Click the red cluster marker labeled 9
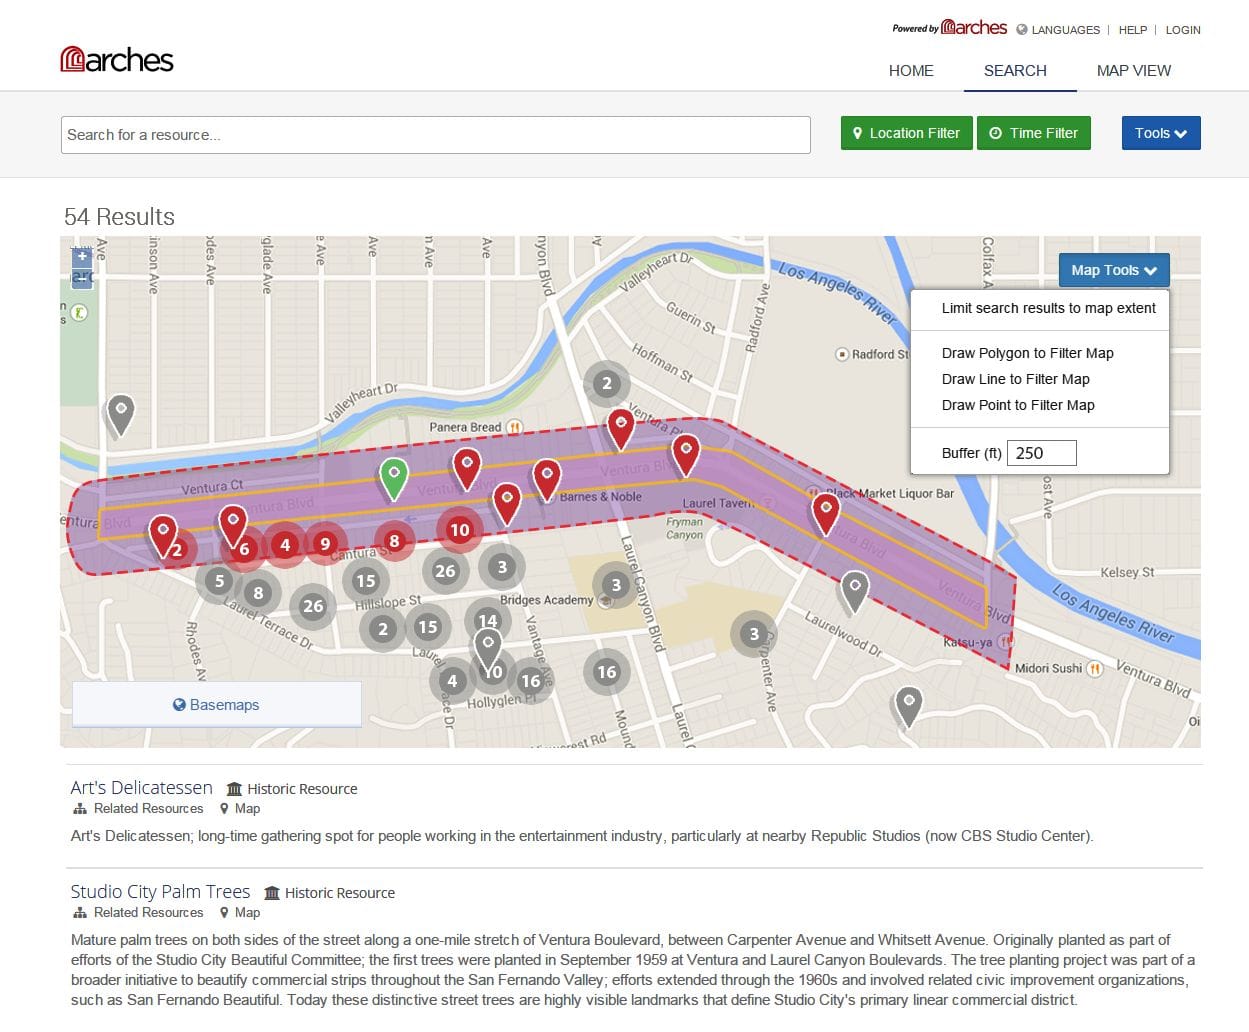This screenshot has height=1032, width=1249. (324, 544)
